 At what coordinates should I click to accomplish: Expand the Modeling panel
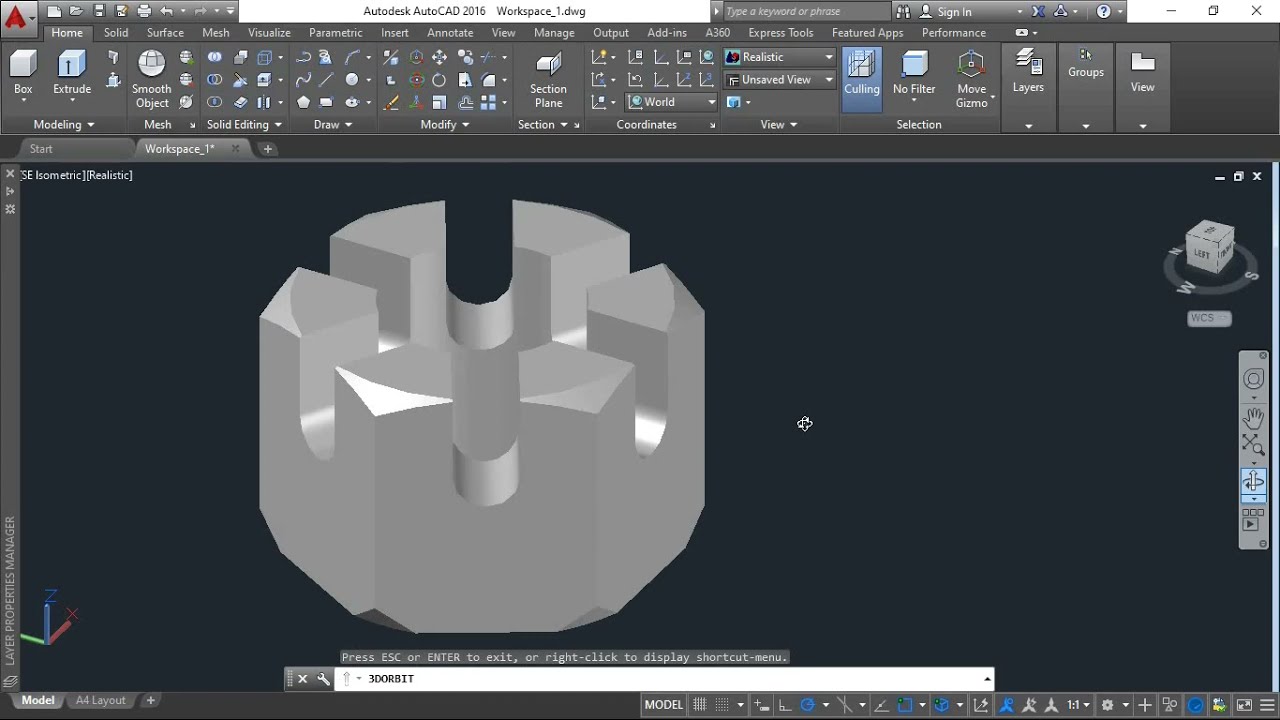(63, 125)
